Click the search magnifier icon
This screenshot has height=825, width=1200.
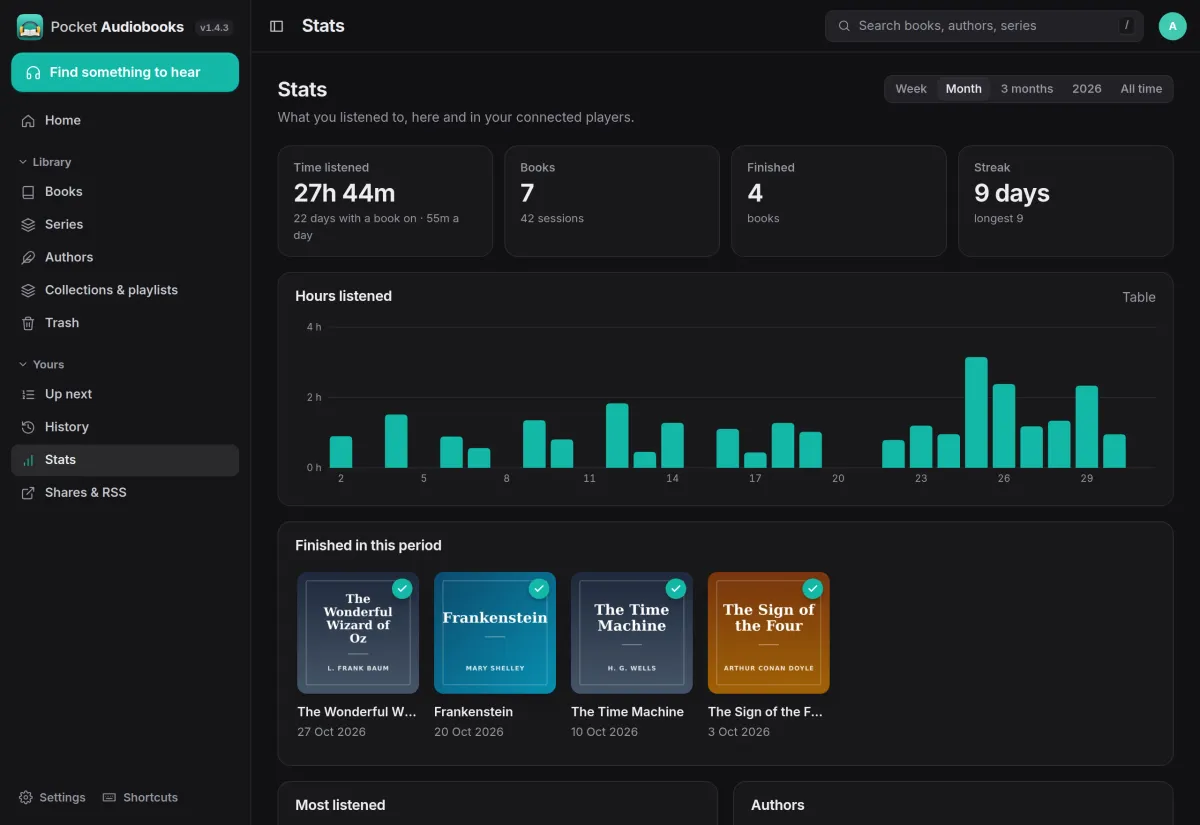[x=844, y=26]
